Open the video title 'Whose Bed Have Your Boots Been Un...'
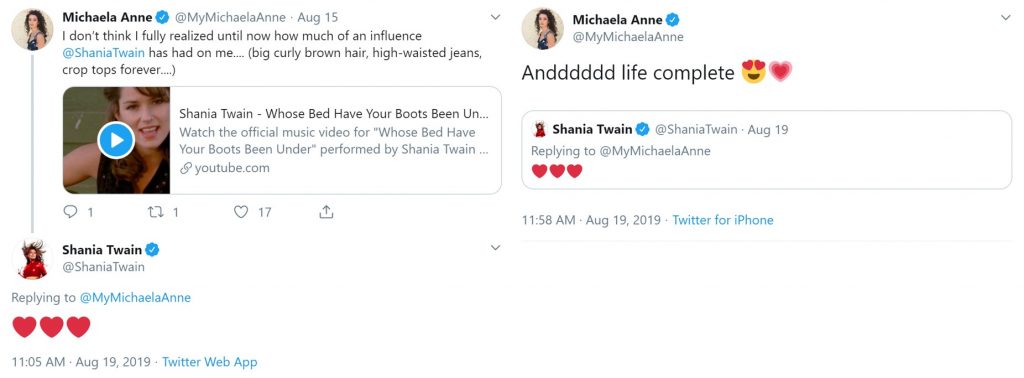The height and width of the screenshot is (378, 1024). click(x=334, y=114)
